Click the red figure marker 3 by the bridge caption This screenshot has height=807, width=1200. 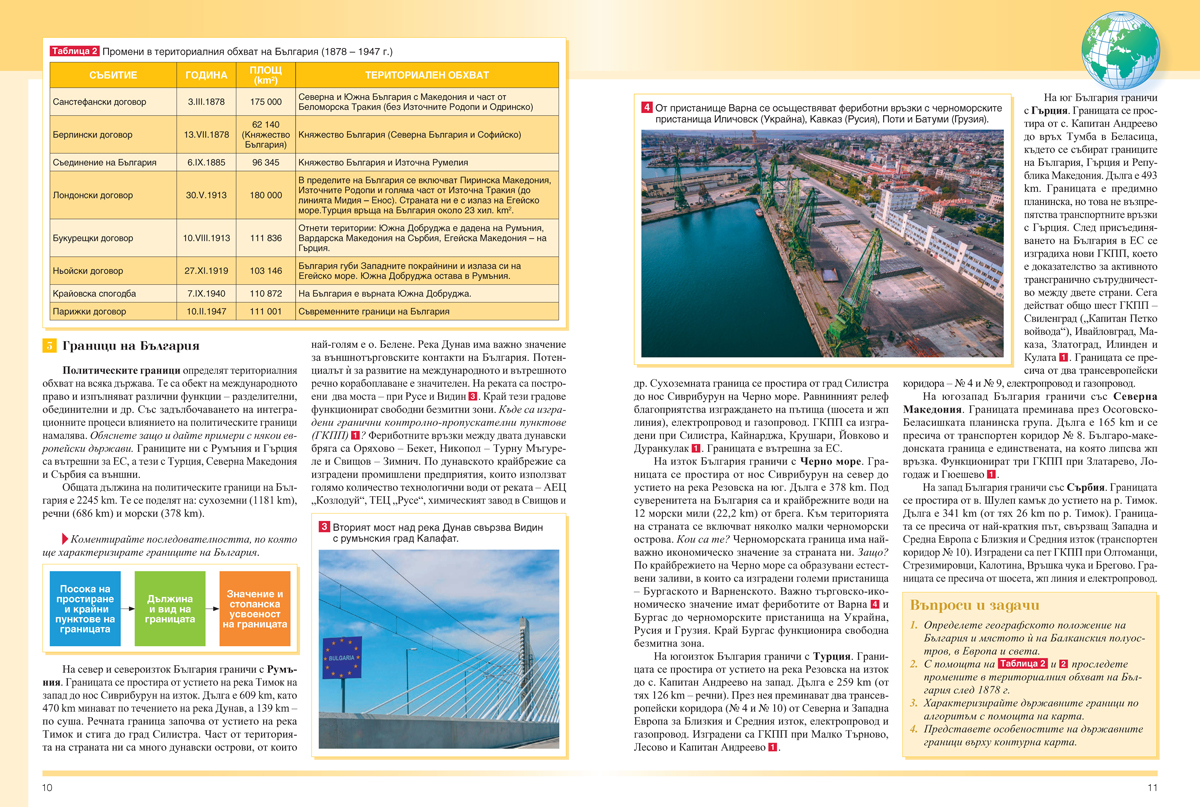325,526
